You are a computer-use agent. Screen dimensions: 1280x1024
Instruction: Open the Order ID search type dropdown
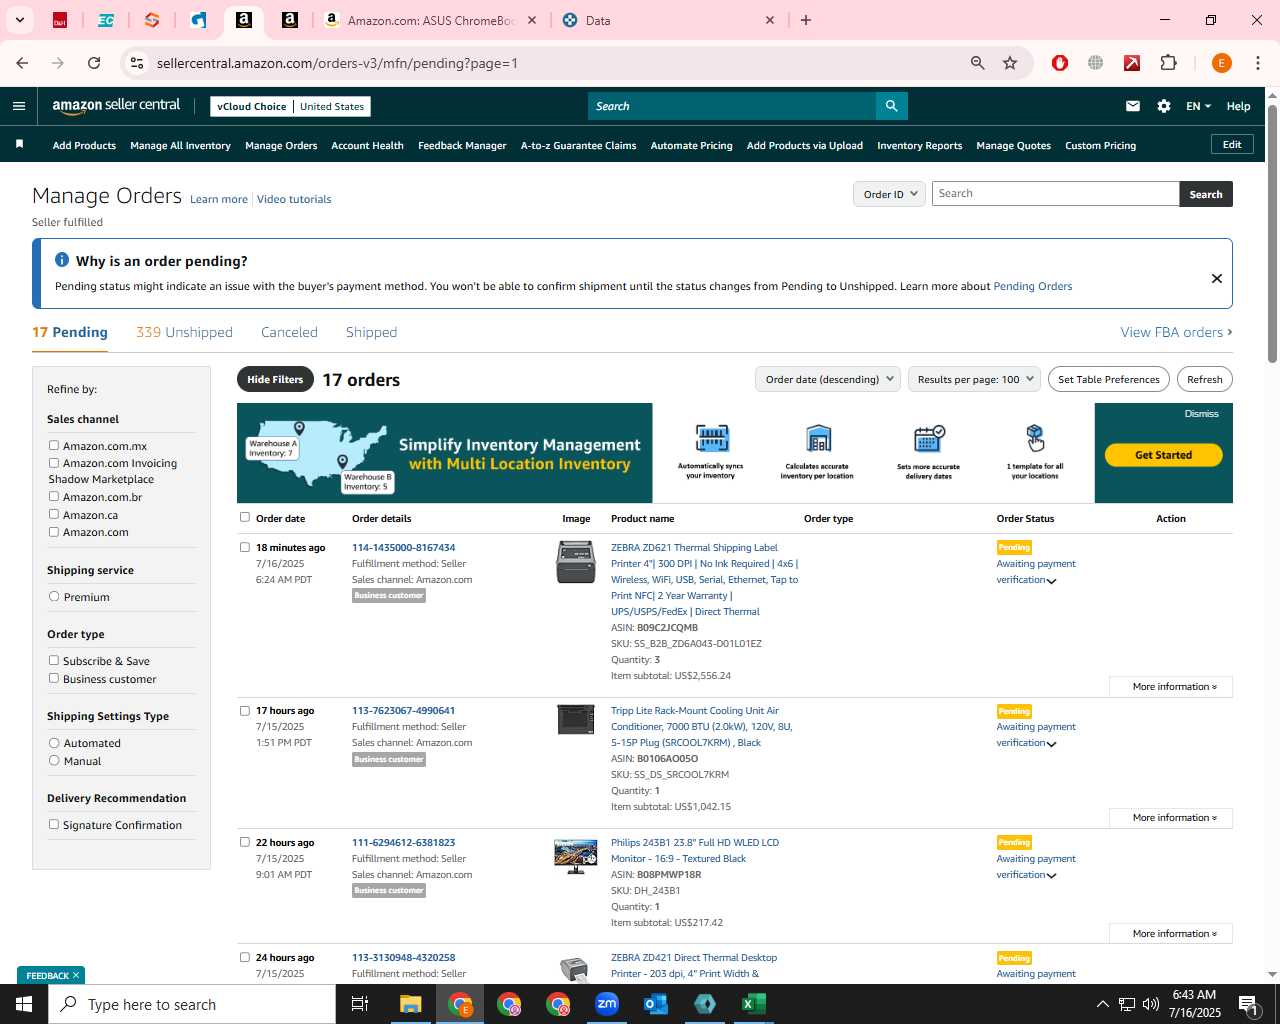point(889,194)
